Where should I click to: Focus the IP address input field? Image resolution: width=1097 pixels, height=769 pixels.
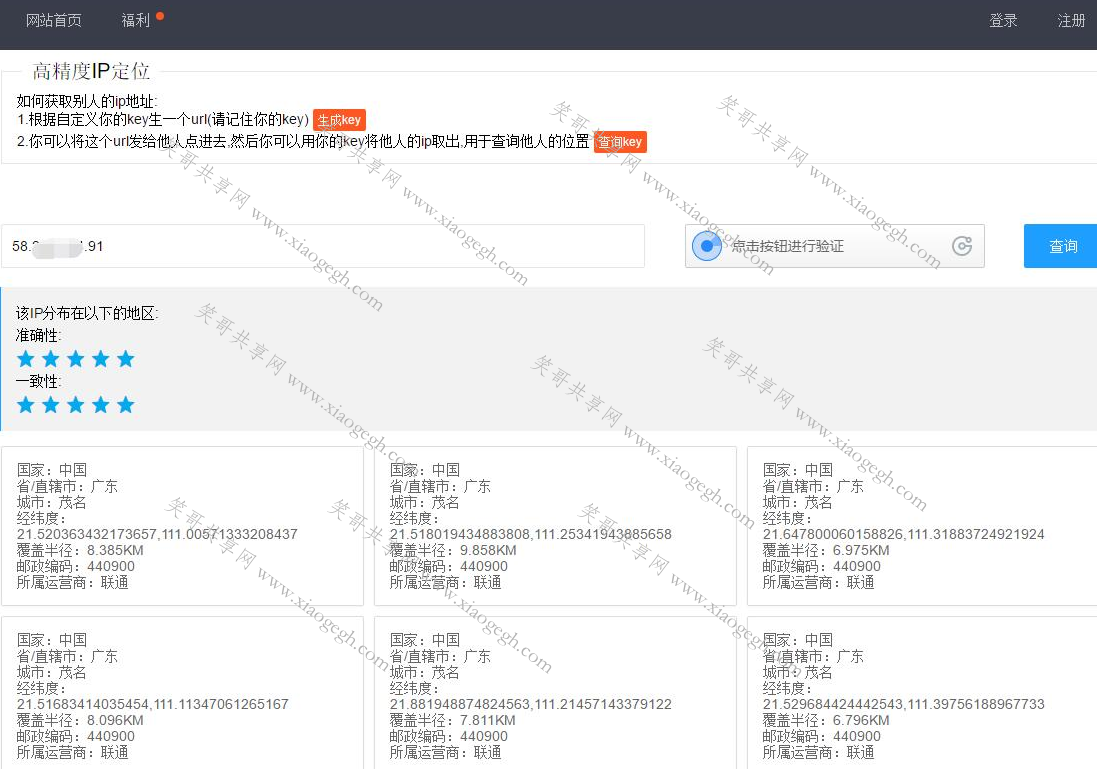pos(323,246)
